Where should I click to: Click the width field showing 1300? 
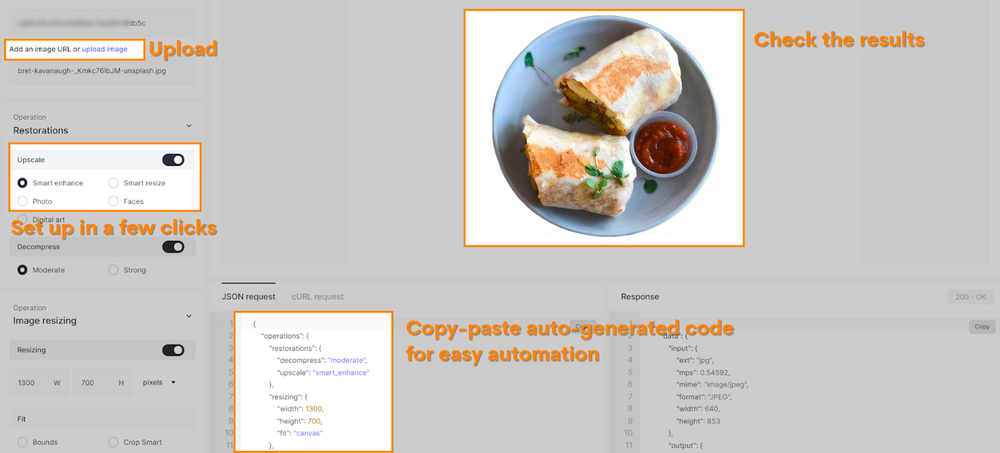point(40,383)
